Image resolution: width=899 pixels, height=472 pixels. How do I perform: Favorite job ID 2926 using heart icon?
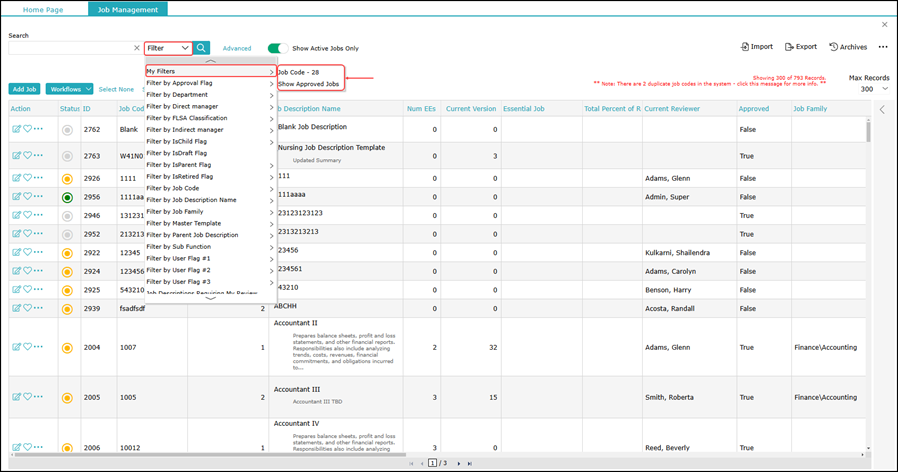27,178
